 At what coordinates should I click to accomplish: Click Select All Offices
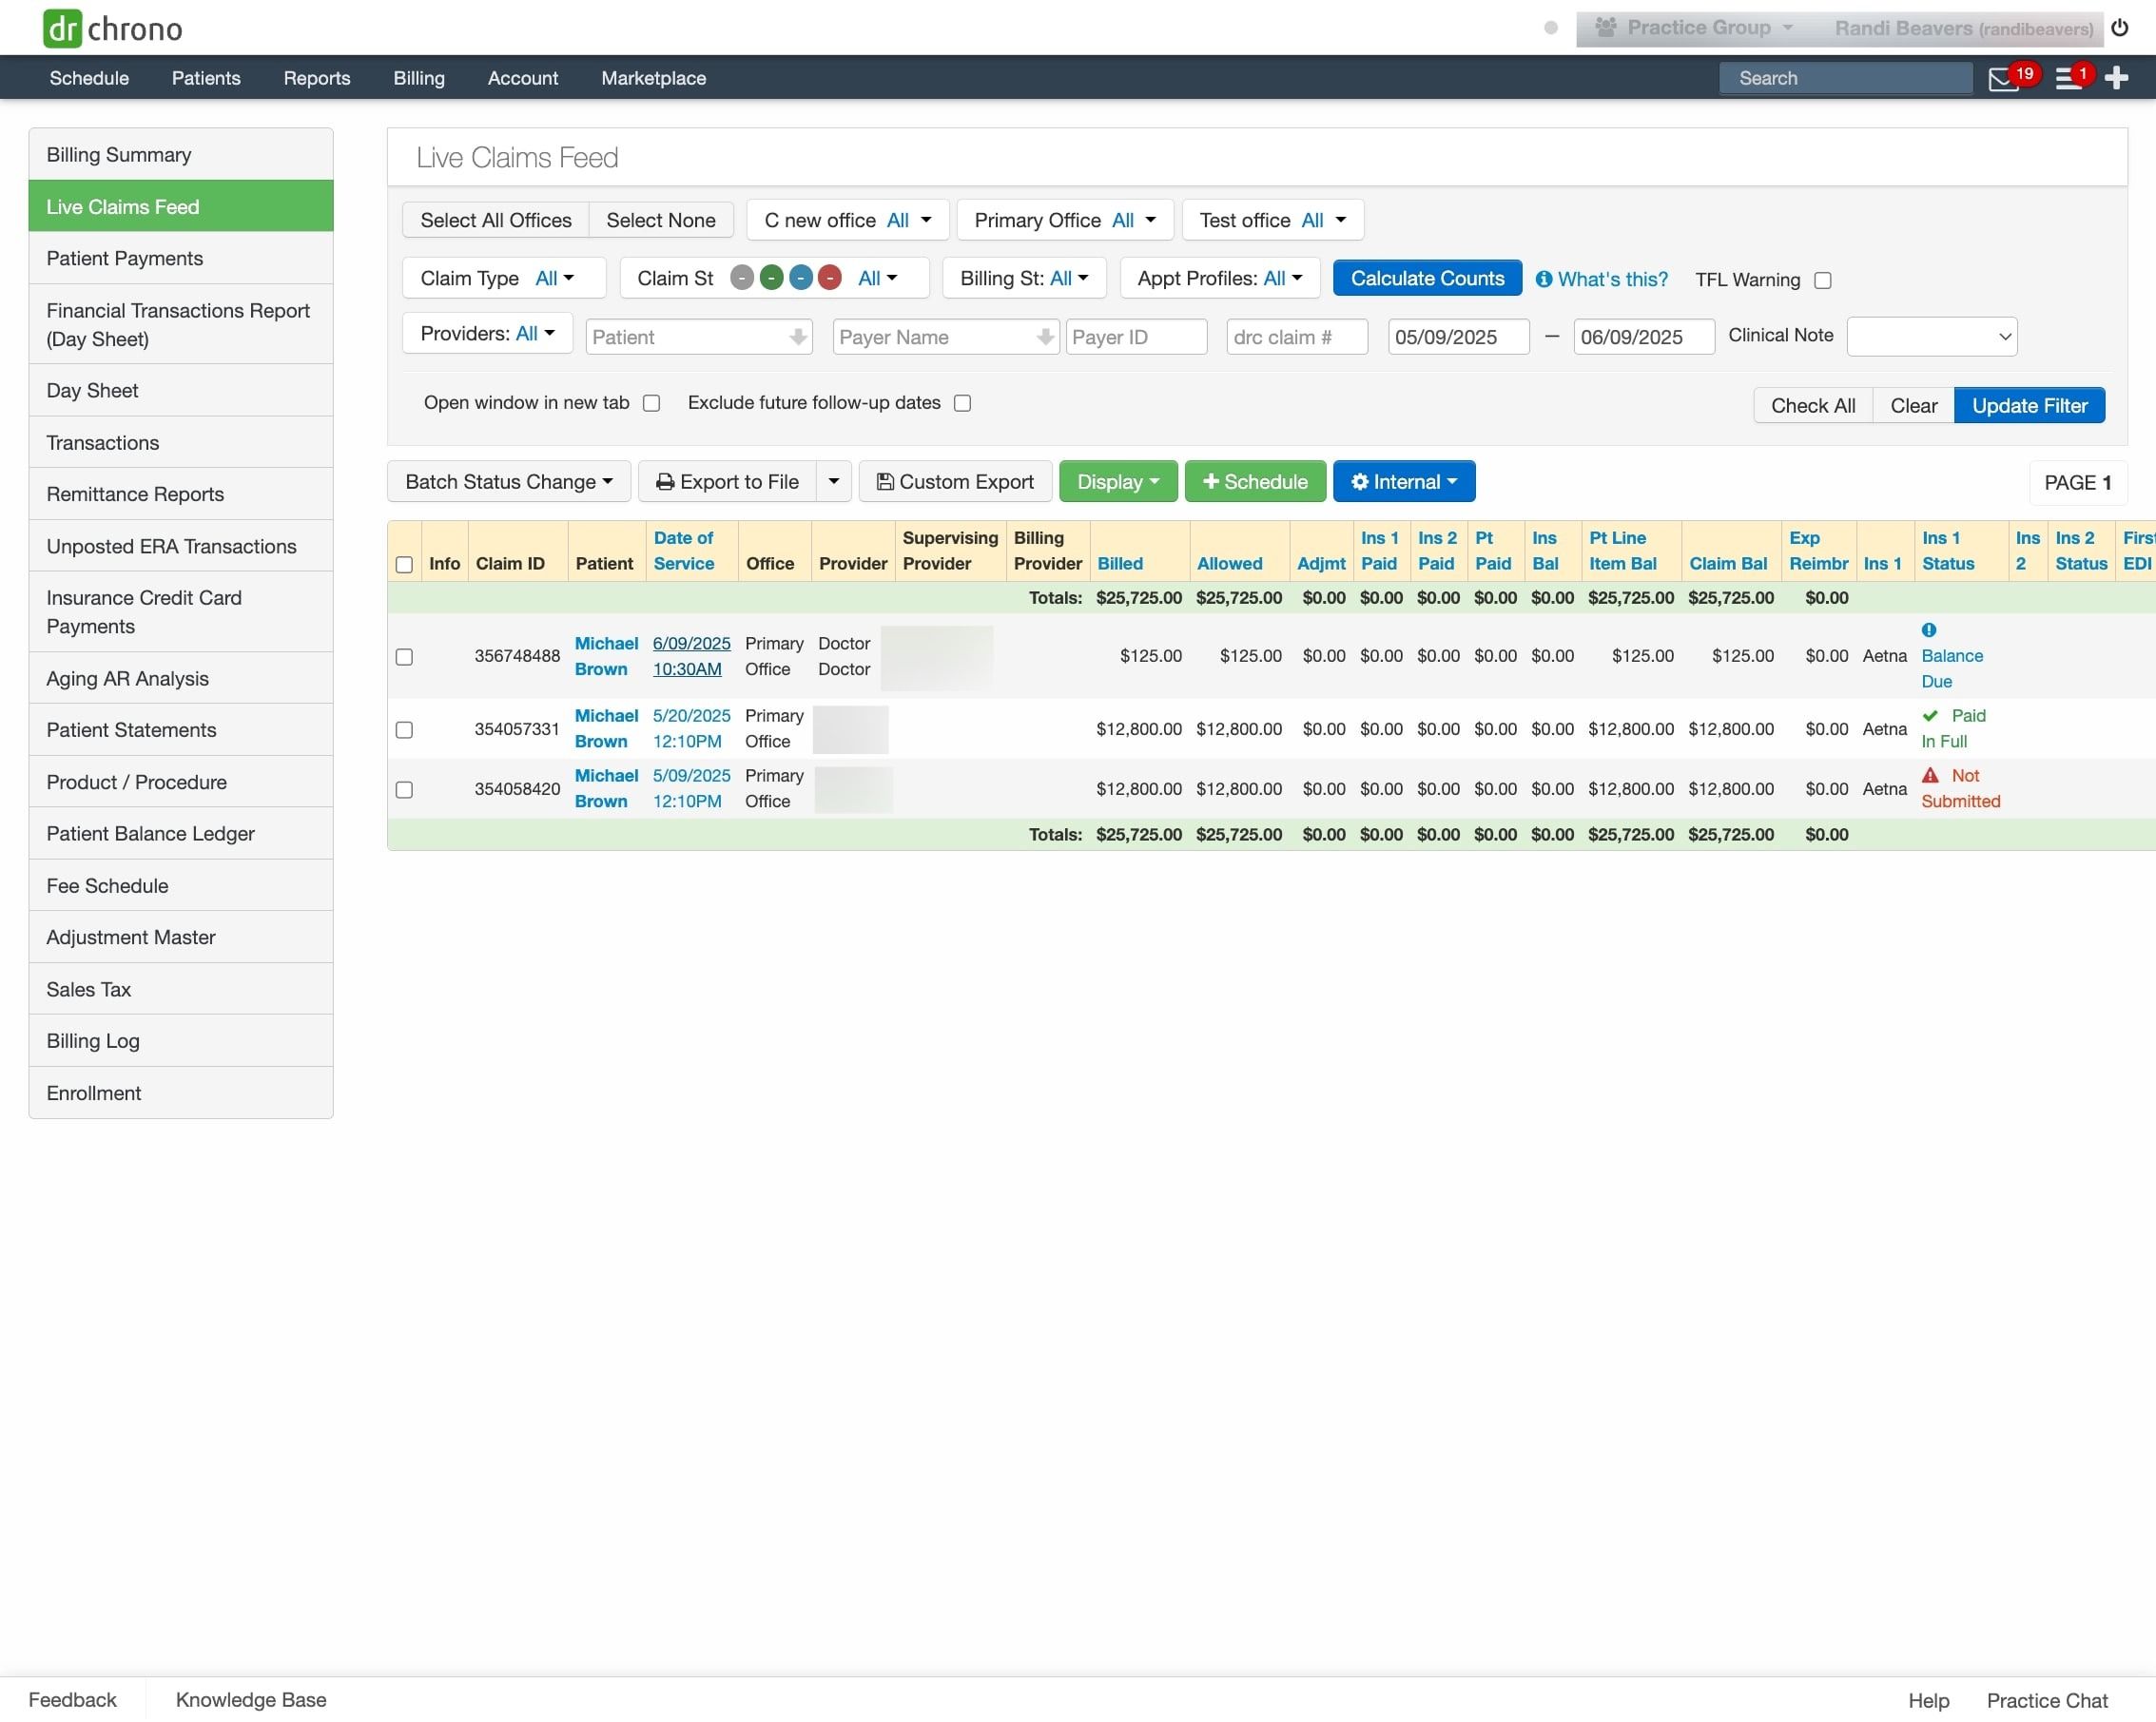tap(496, 220)
